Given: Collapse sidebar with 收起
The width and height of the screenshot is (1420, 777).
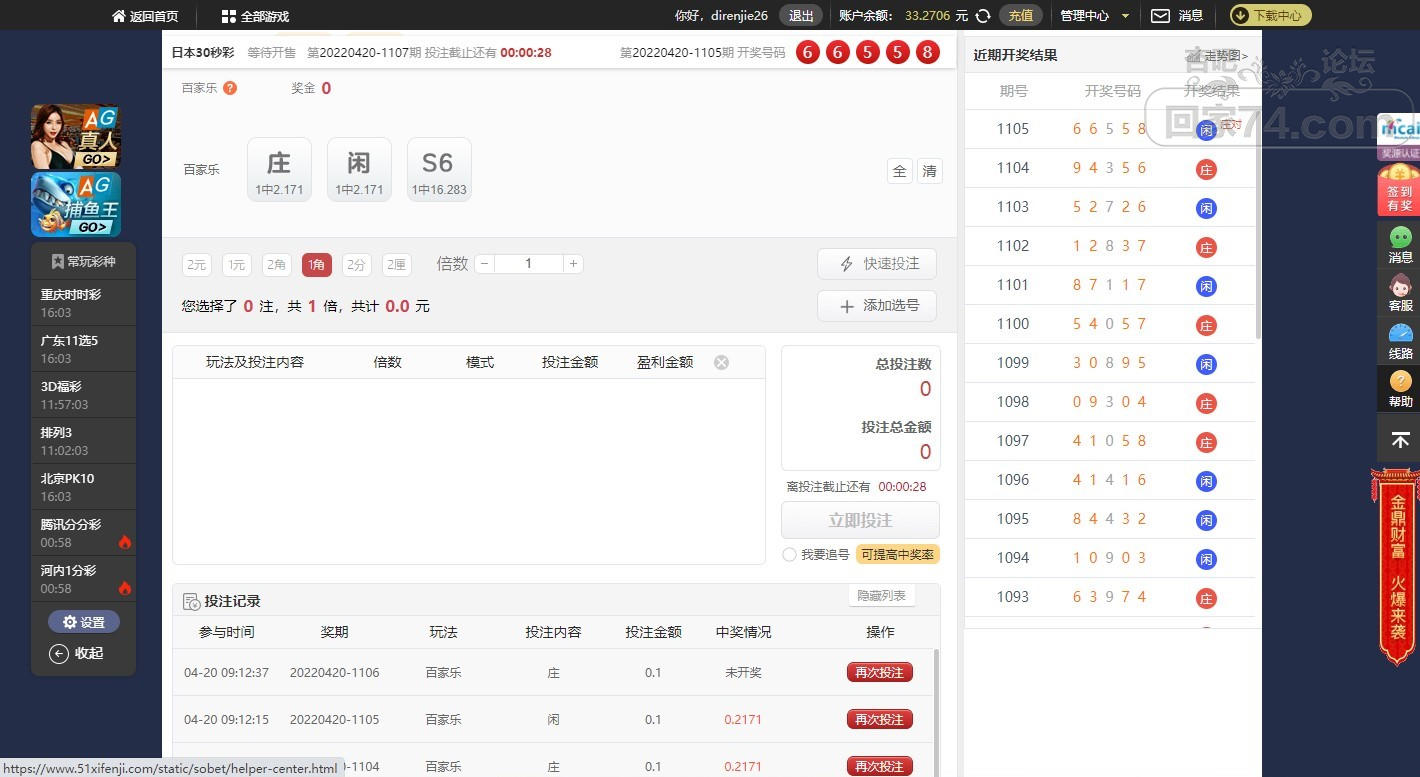Looking at the screenshot, I should [77, 653].
